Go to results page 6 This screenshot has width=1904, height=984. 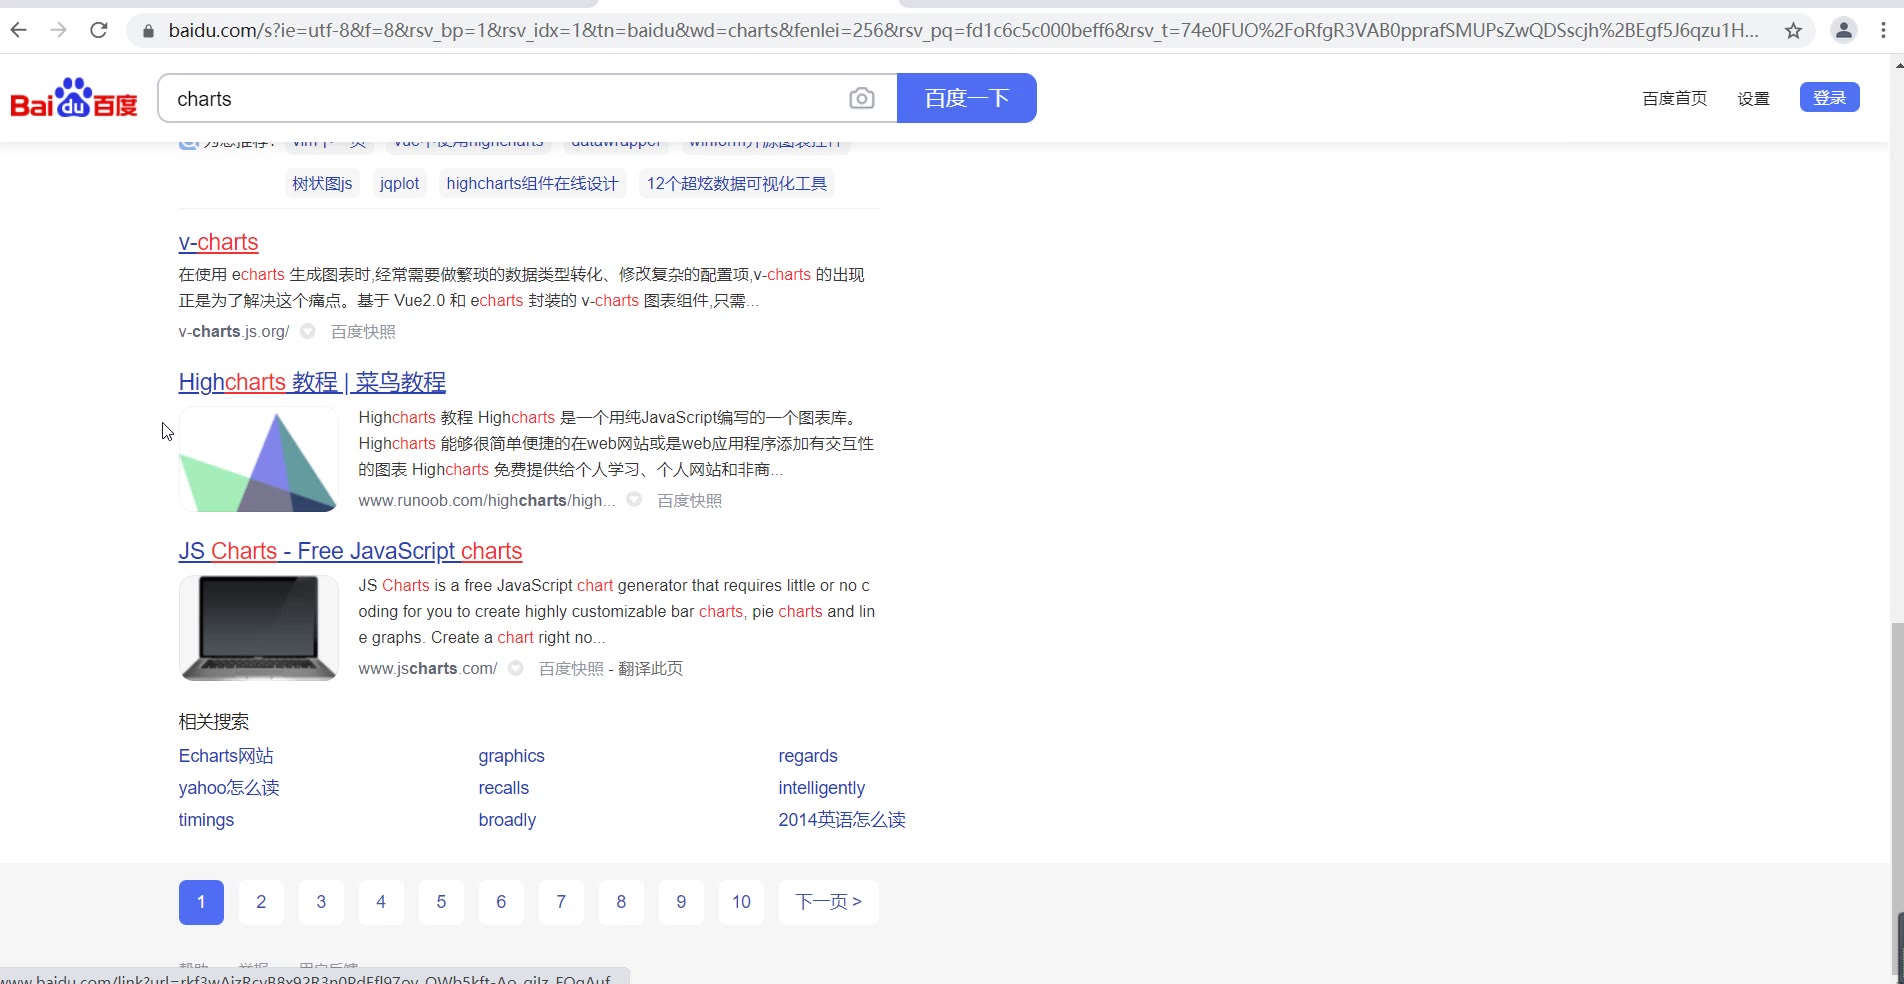[501, 902]
